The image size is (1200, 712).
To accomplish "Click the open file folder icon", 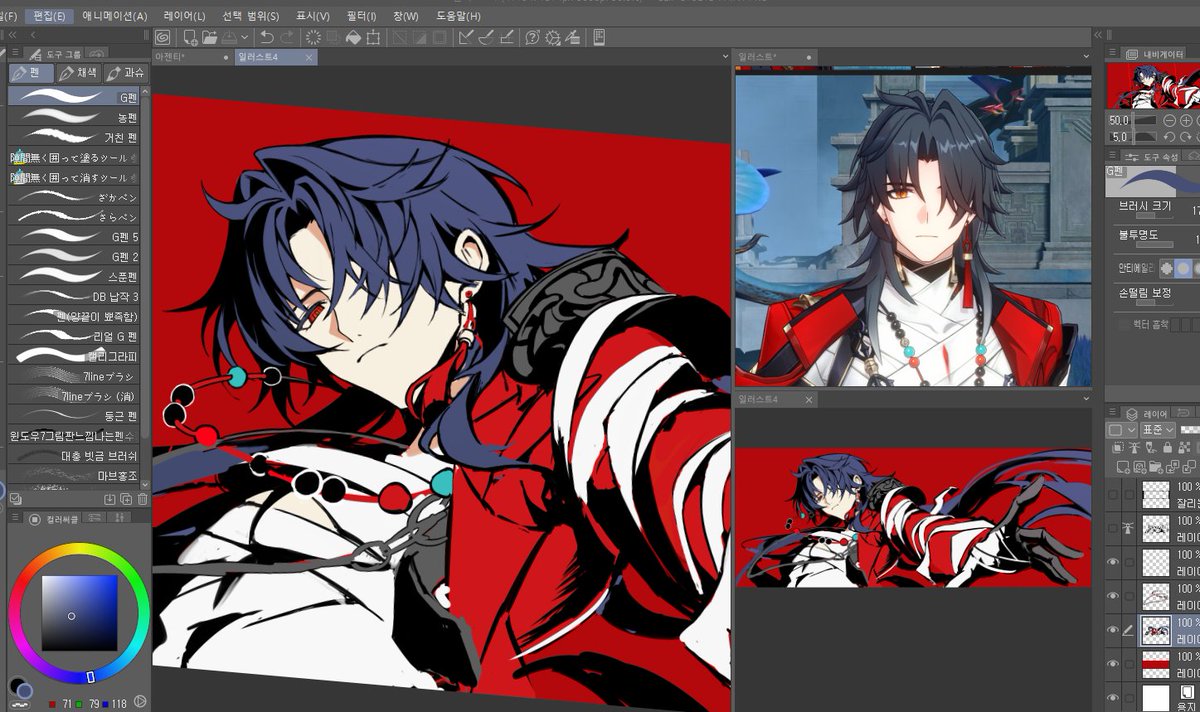I will pyautogui.click(x=209, y=37).
